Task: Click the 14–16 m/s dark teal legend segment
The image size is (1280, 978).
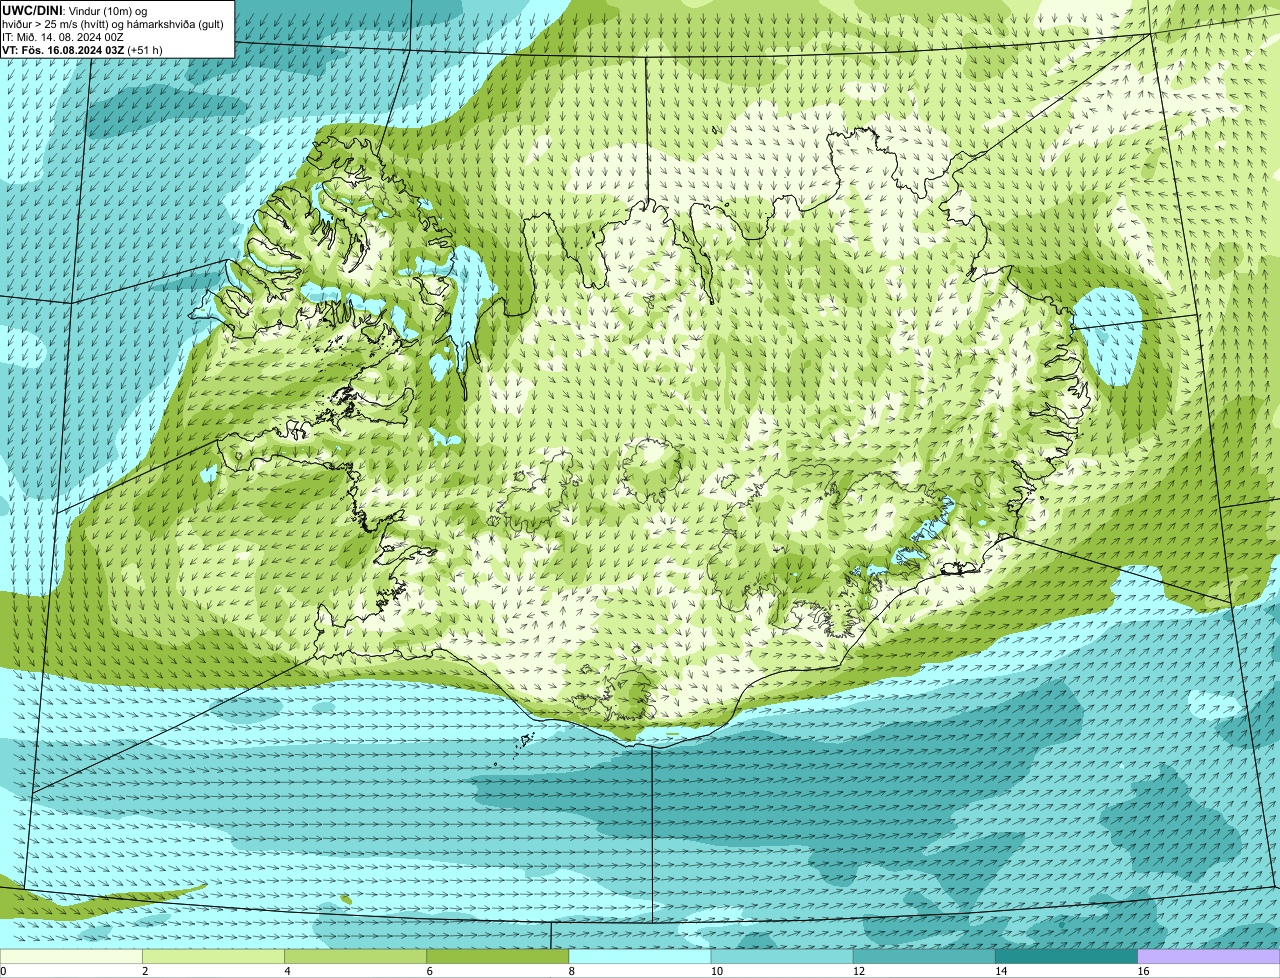Action: tap(1067, 957)
